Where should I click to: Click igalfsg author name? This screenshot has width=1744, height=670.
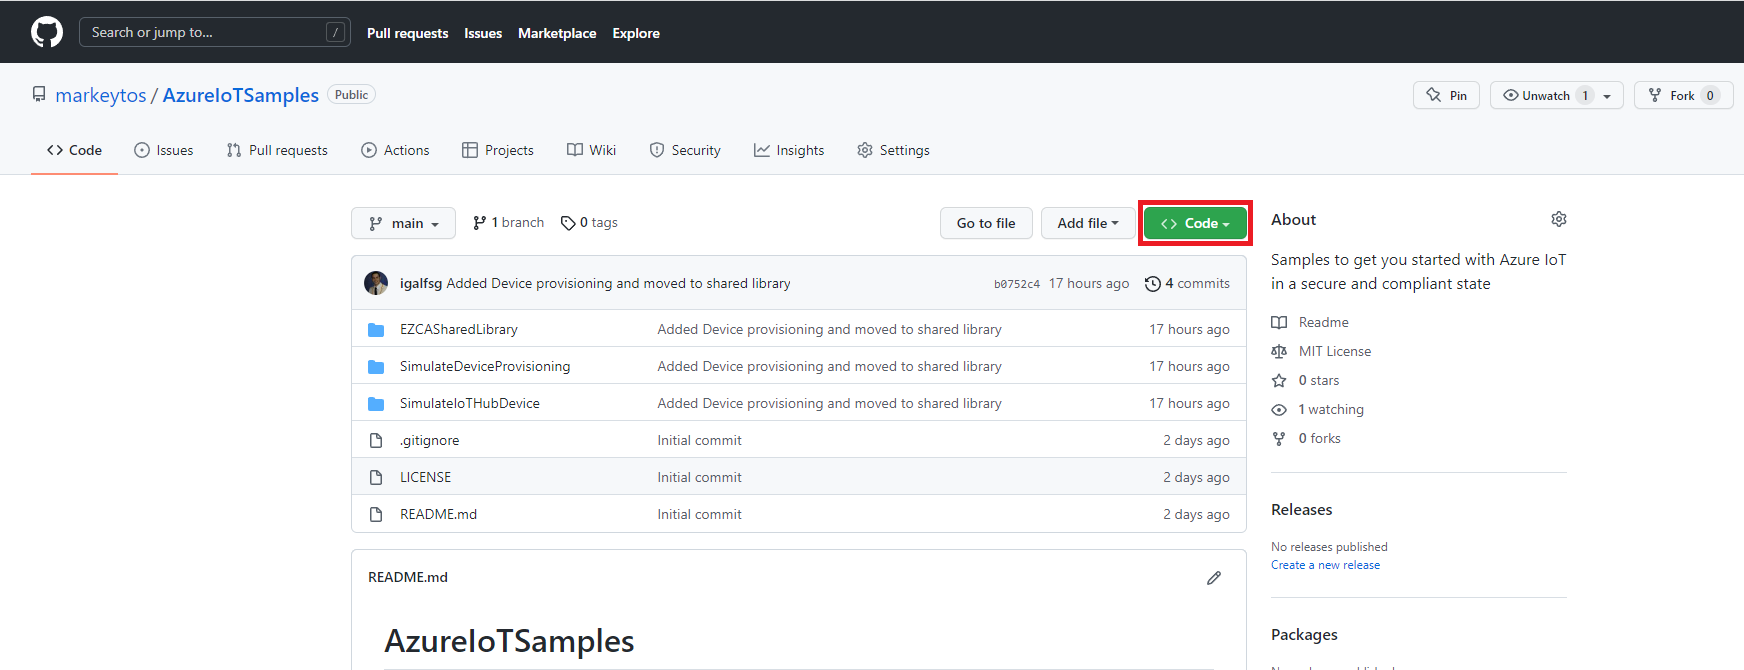coord(421,284)
